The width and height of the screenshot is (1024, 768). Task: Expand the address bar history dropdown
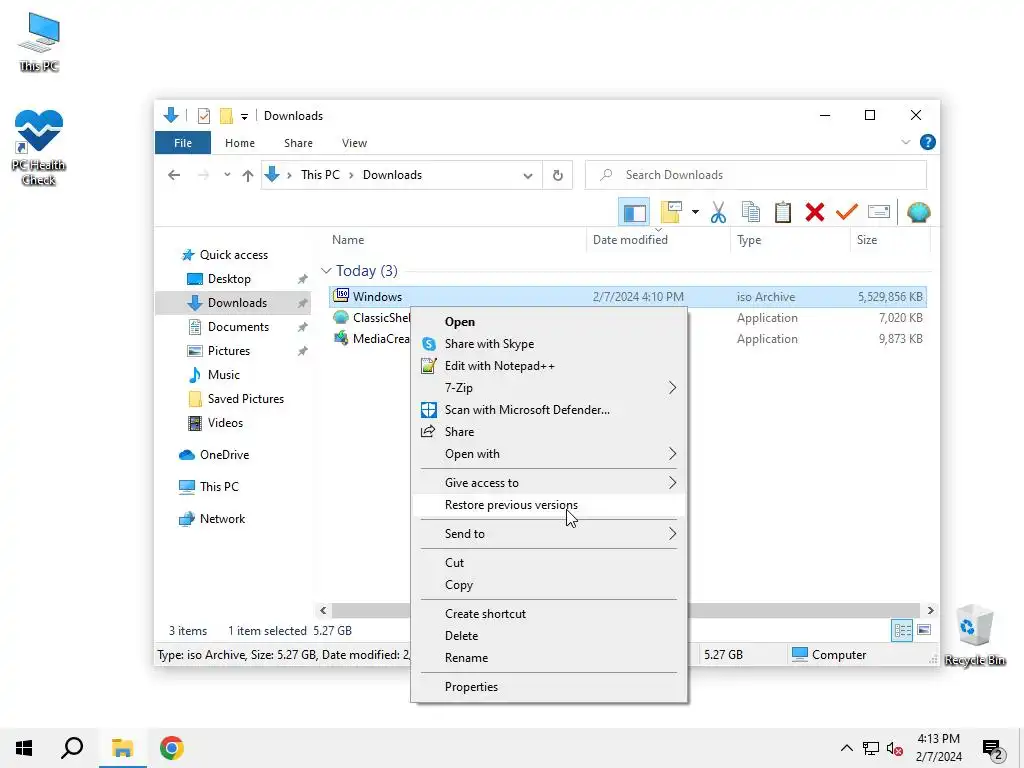[x=528, y=175]
